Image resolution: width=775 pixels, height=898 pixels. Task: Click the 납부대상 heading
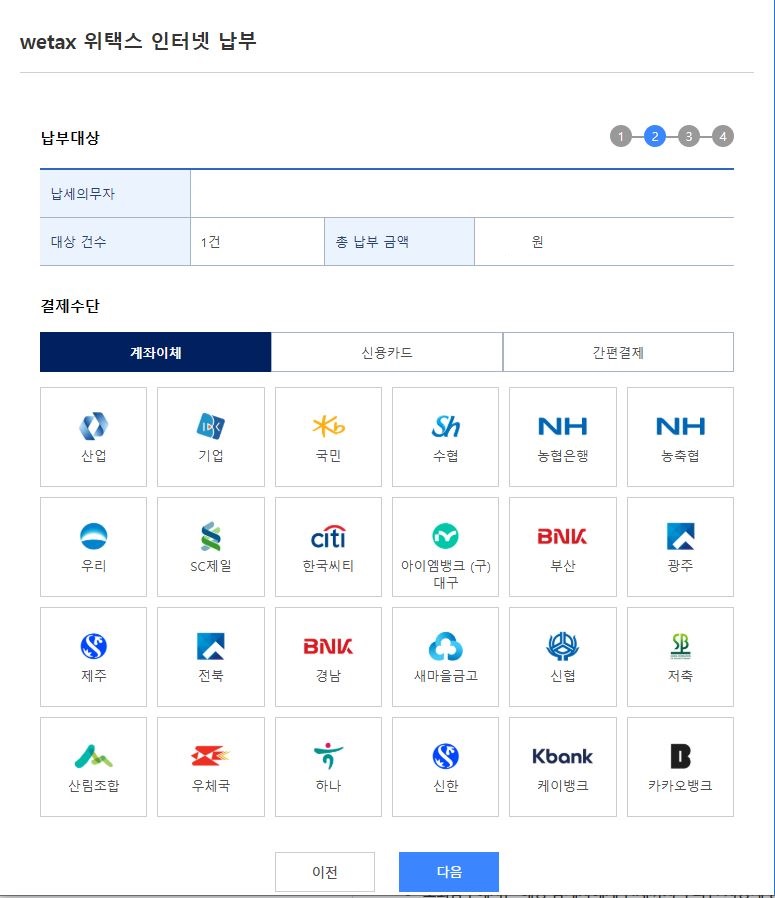[x=70, y=137]
